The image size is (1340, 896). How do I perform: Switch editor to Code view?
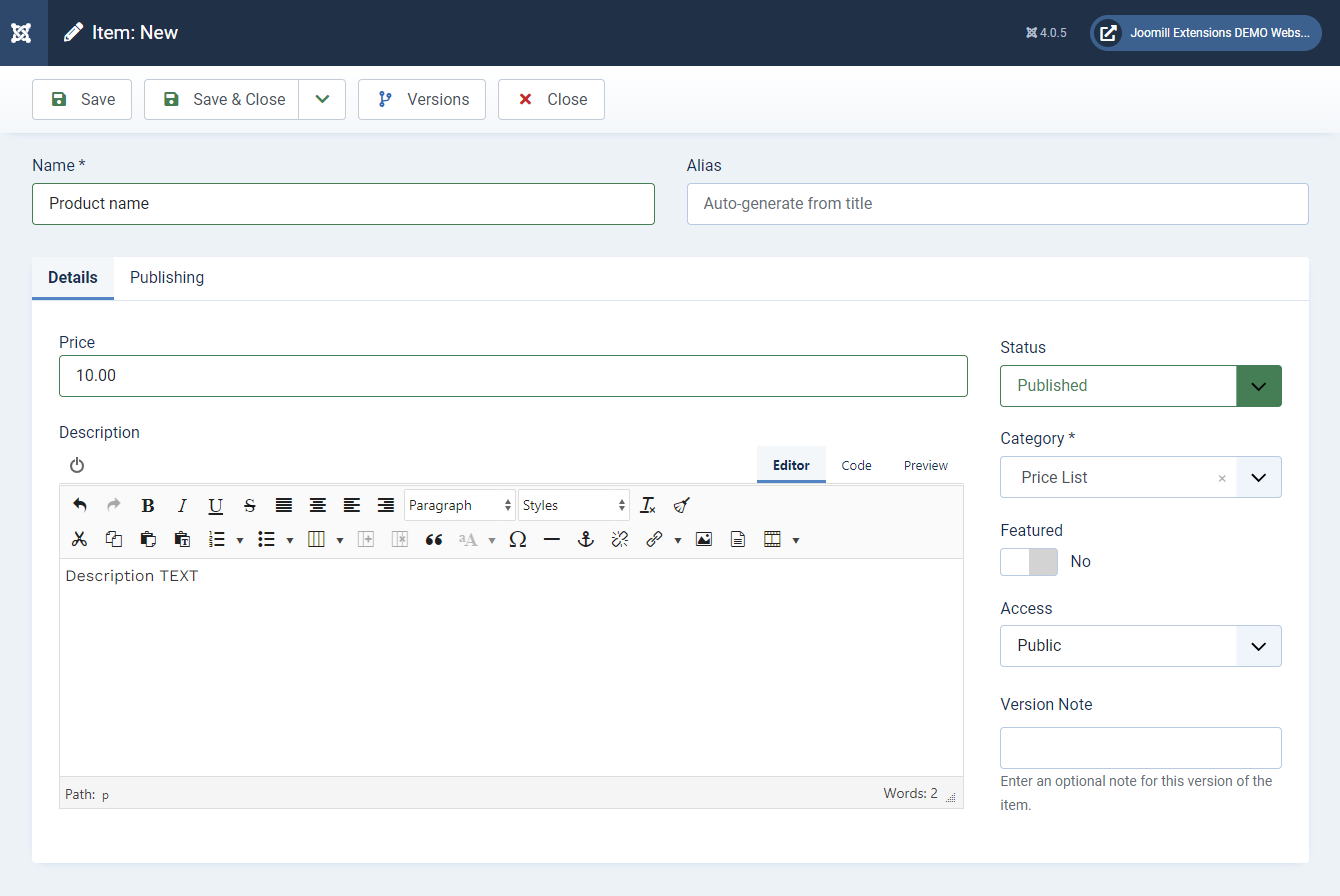pos(856,466)
